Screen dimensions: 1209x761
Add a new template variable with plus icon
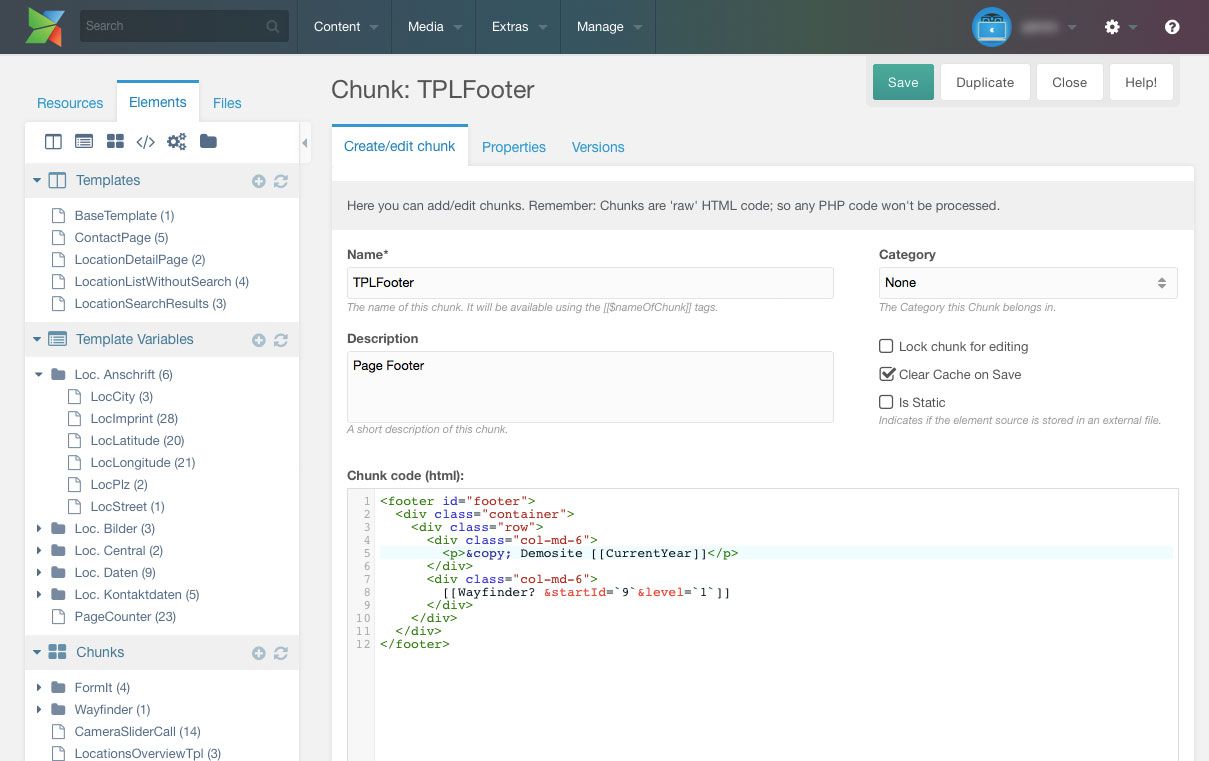(259, 340)
